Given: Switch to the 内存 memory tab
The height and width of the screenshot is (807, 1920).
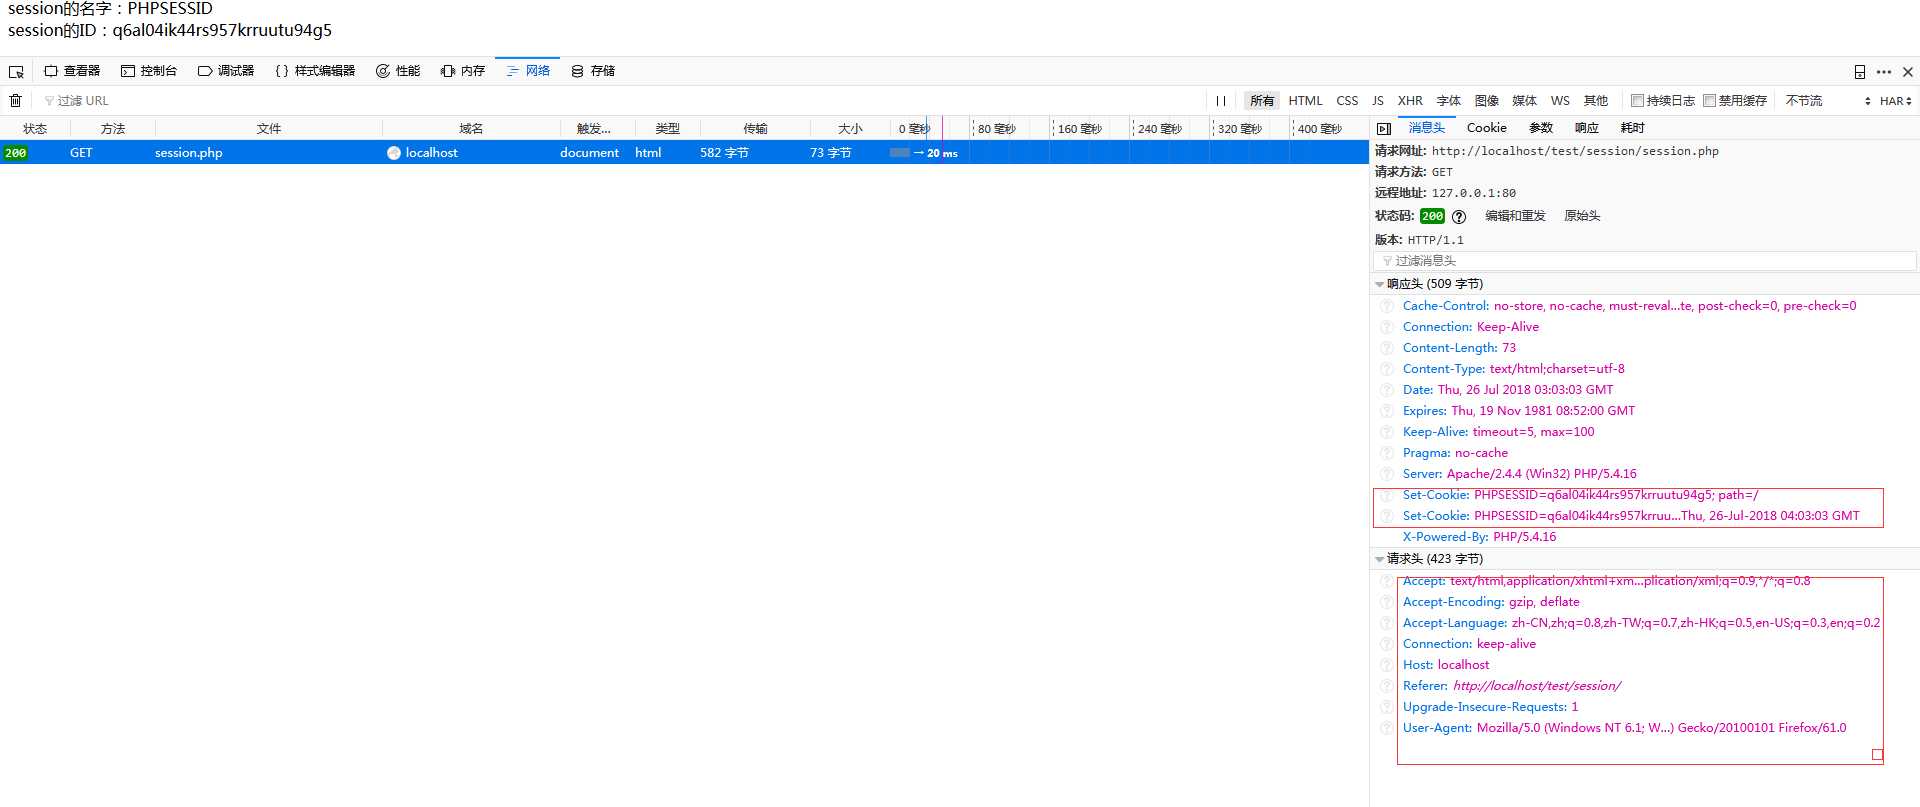Looking at the screenshot, I should click(463, 71).
